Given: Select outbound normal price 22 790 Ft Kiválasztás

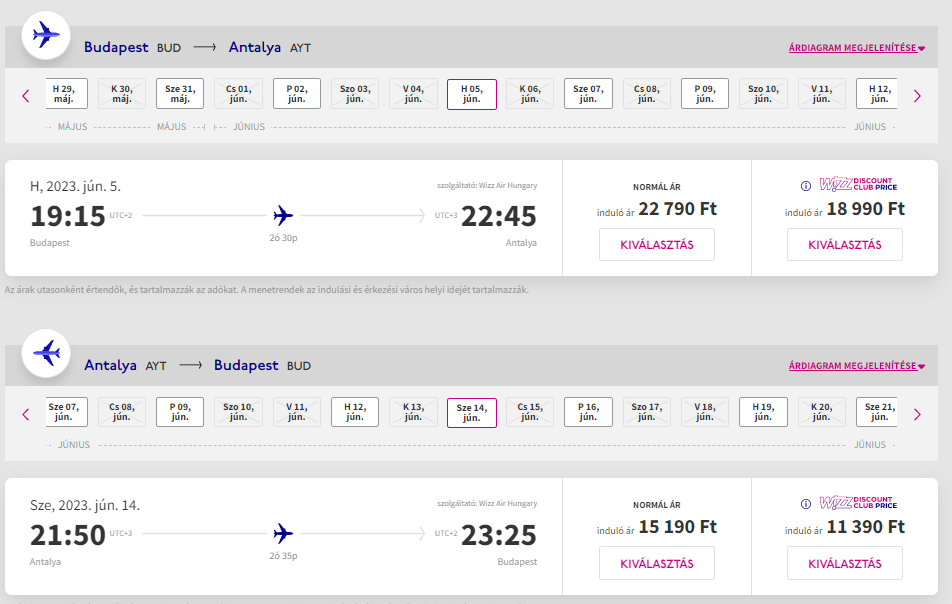Looking at the screenshot, I should point(656,245).
